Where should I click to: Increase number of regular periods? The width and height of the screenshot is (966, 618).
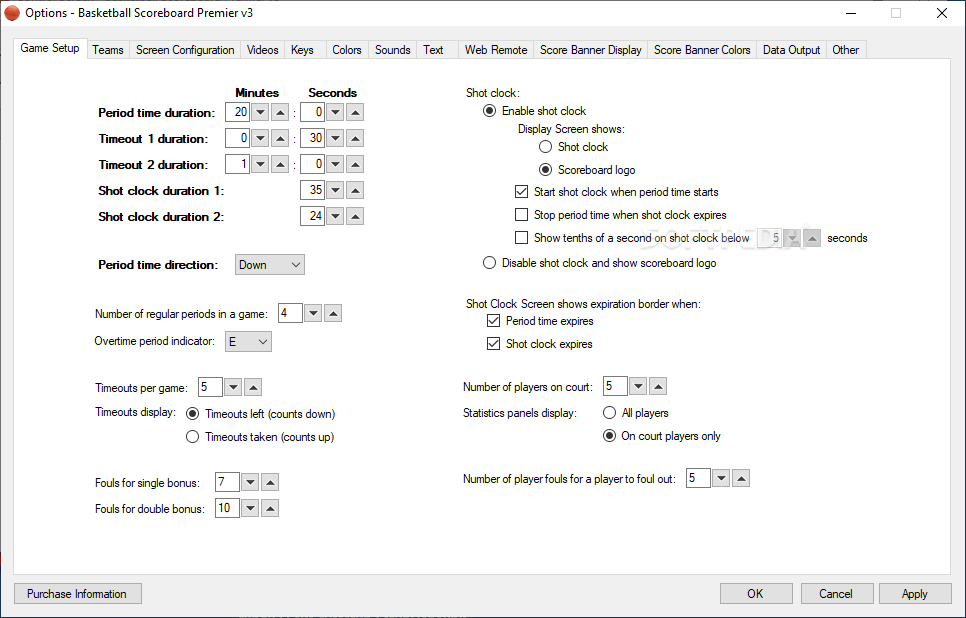coord(333,313)
